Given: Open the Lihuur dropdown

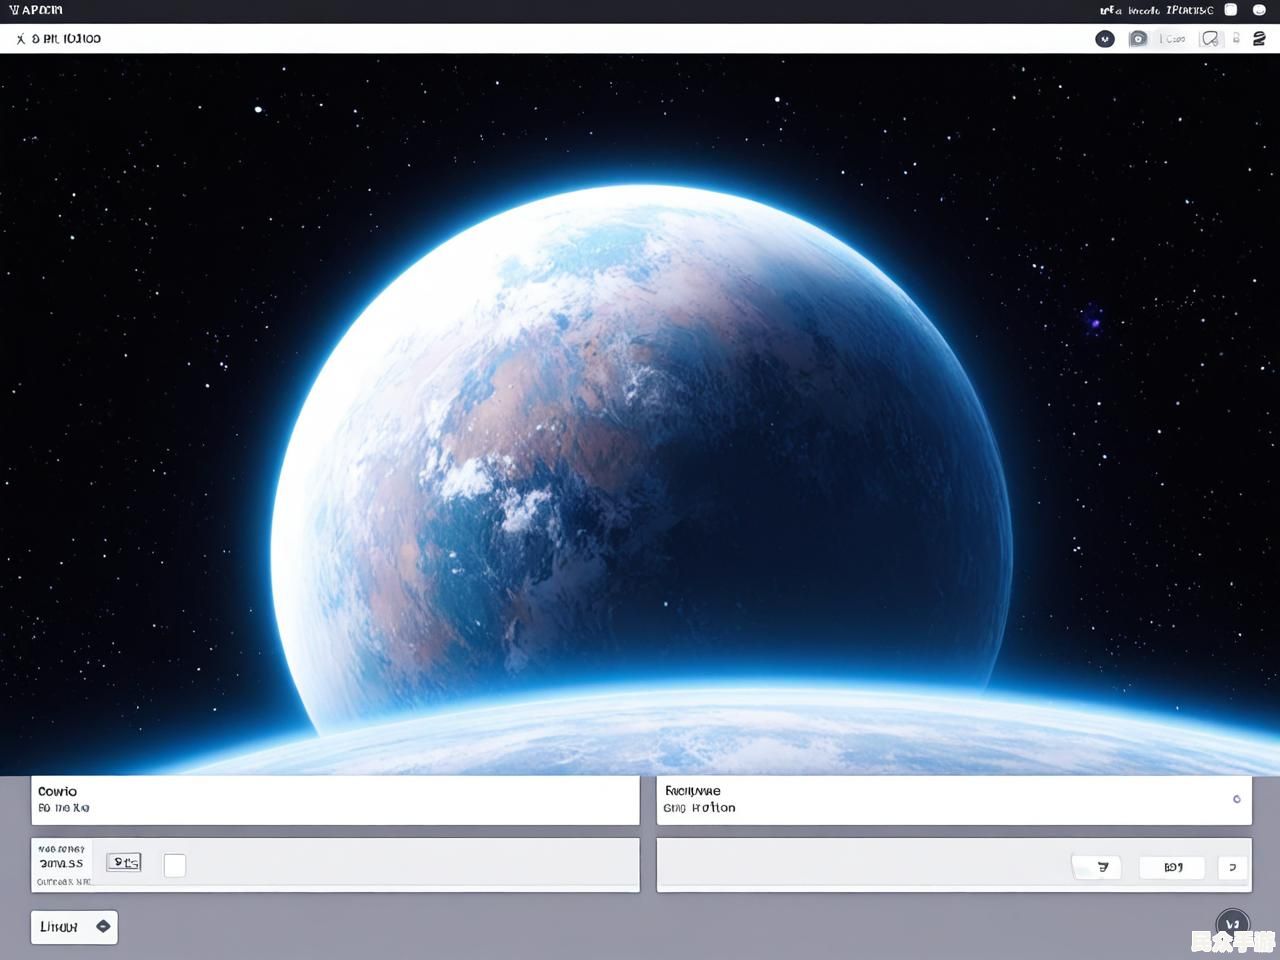Looking at the screenshot, I should coord(74,927).
